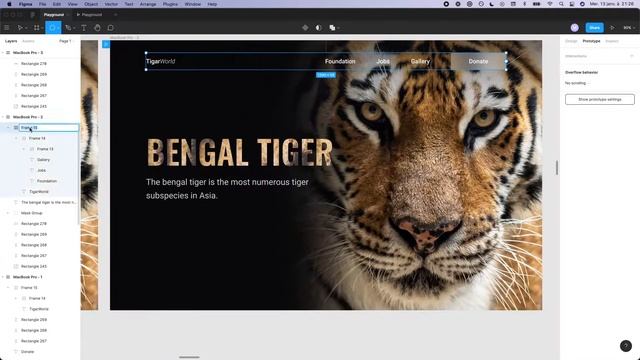
Task: Switch to the Prototype tab
Action: (591, 41)
